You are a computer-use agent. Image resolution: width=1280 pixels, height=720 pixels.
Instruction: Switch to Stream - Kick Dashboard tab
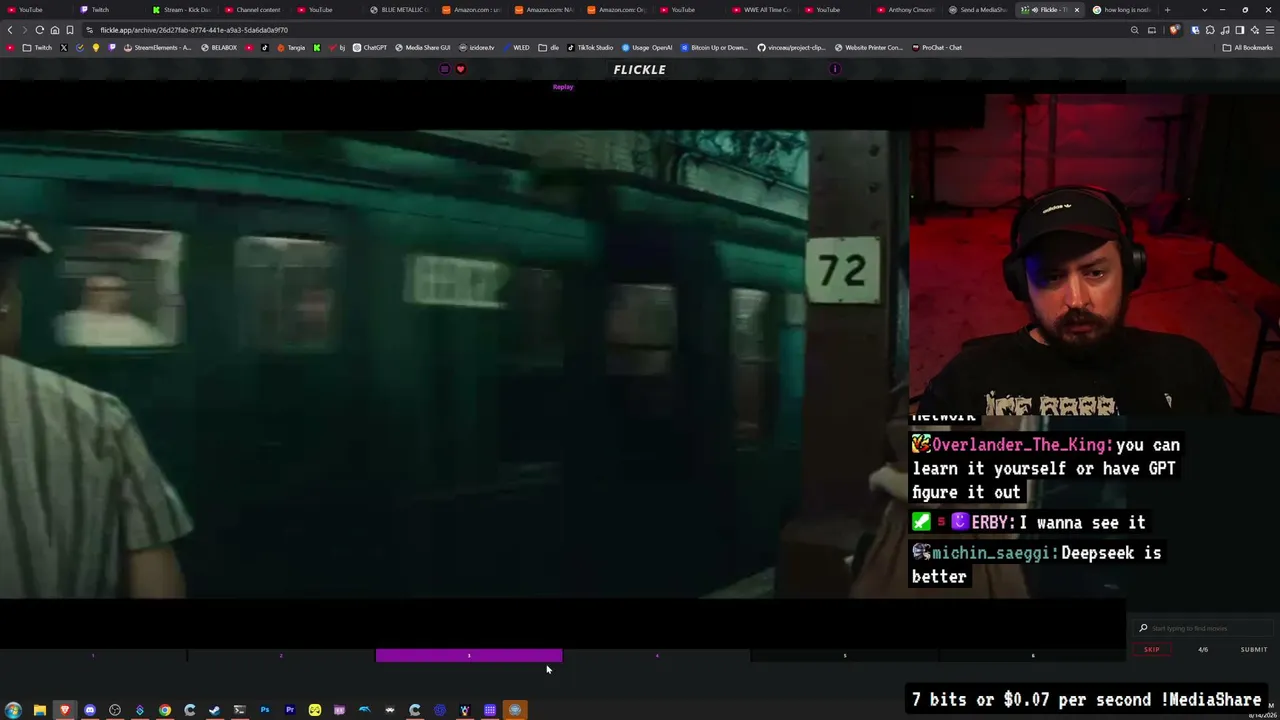click(182, 10)
